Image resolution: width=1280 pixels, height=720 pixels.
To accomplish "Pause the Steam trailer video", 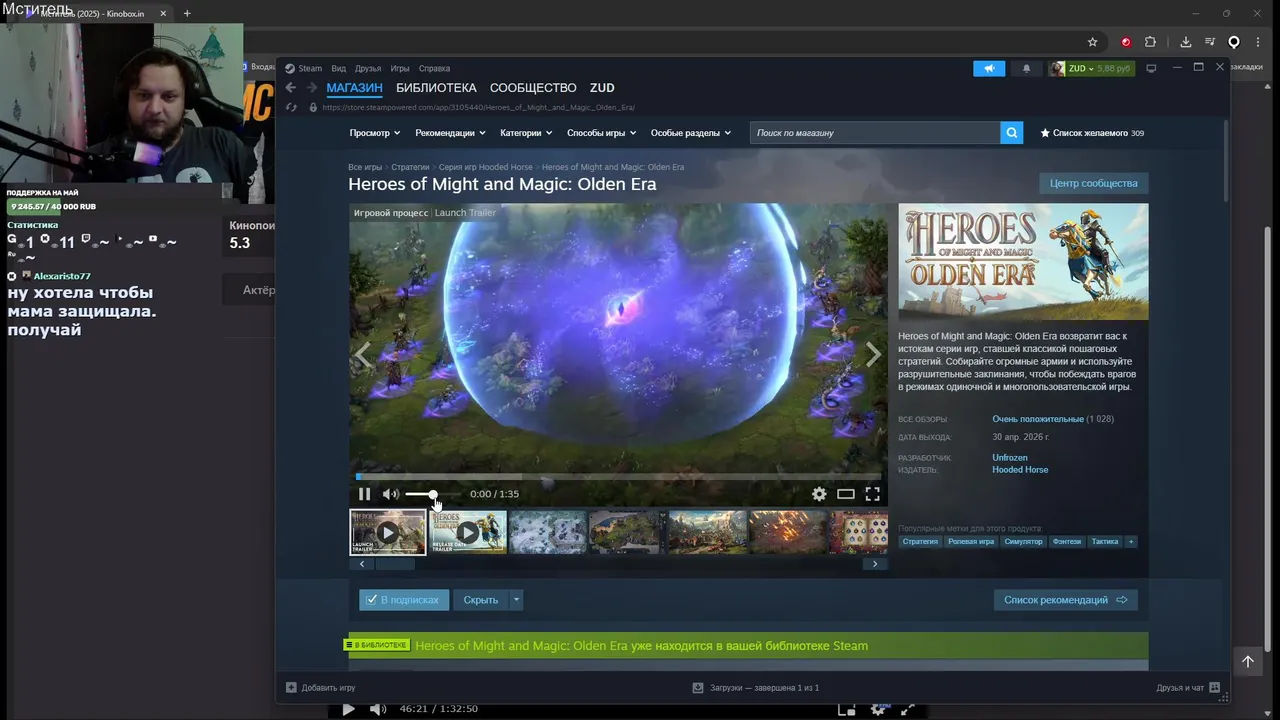I will (365, 494).
